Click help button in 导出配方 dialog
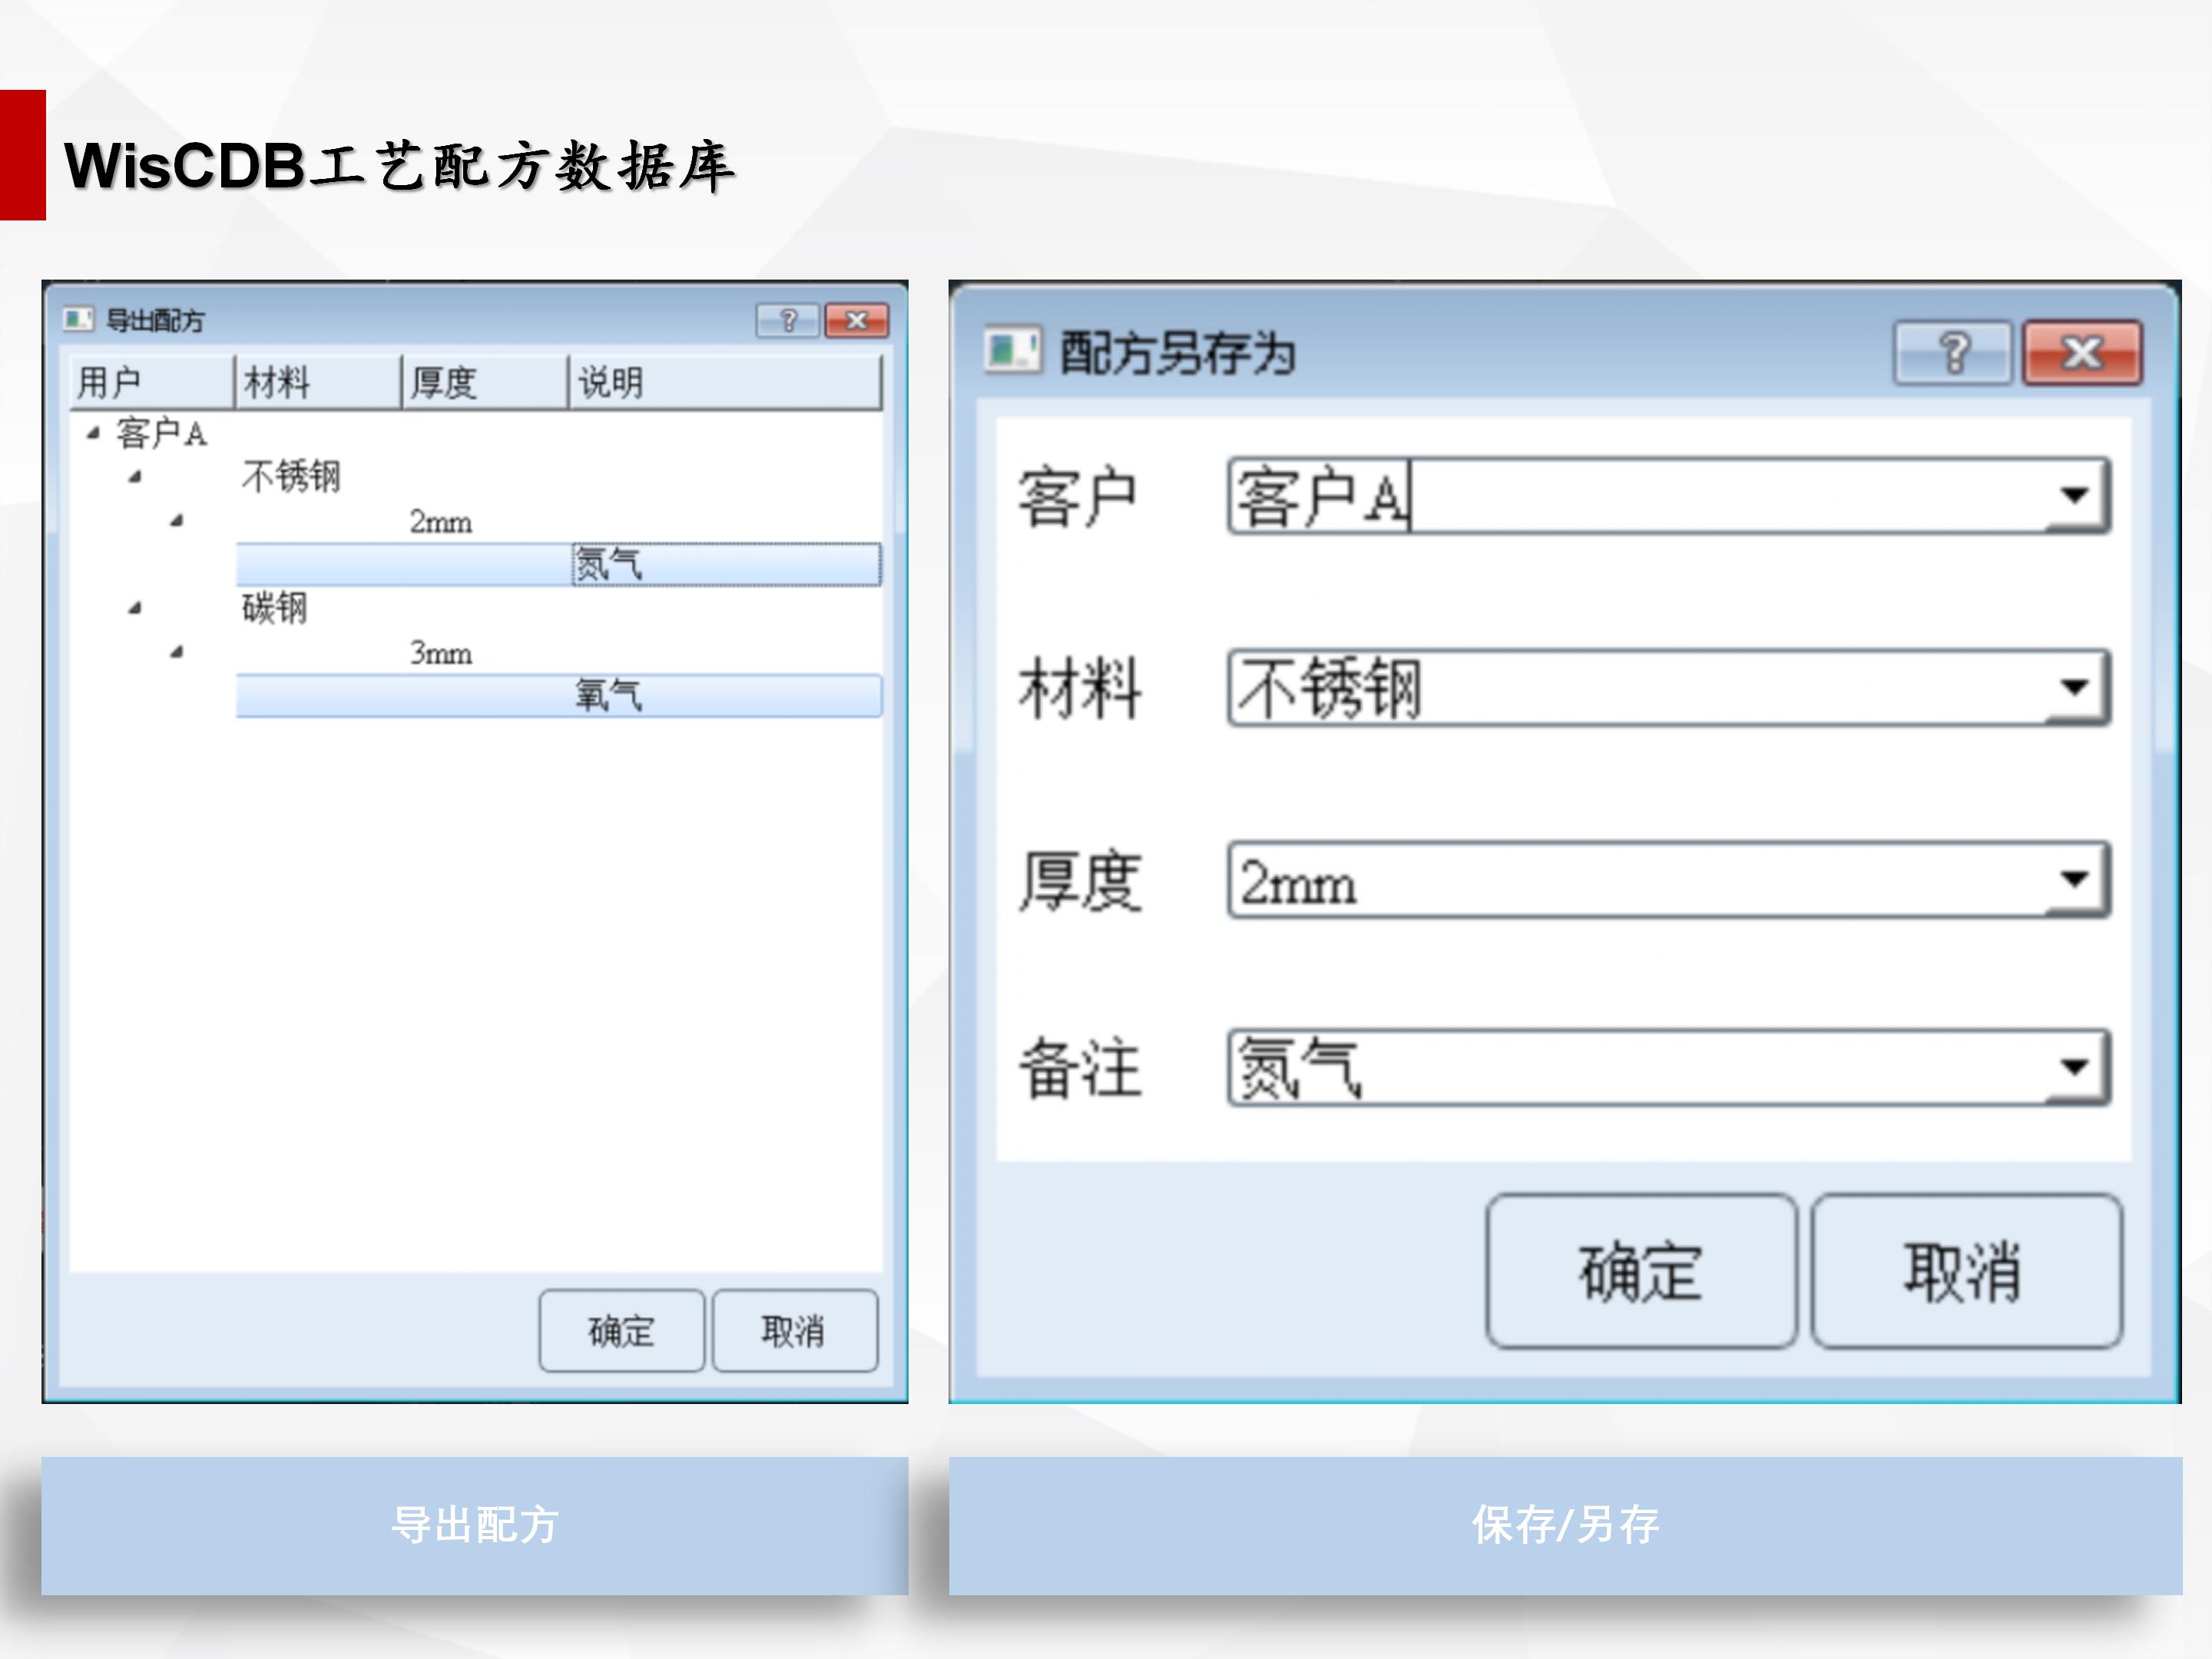 pyautogui.click(x=787, y=321)
